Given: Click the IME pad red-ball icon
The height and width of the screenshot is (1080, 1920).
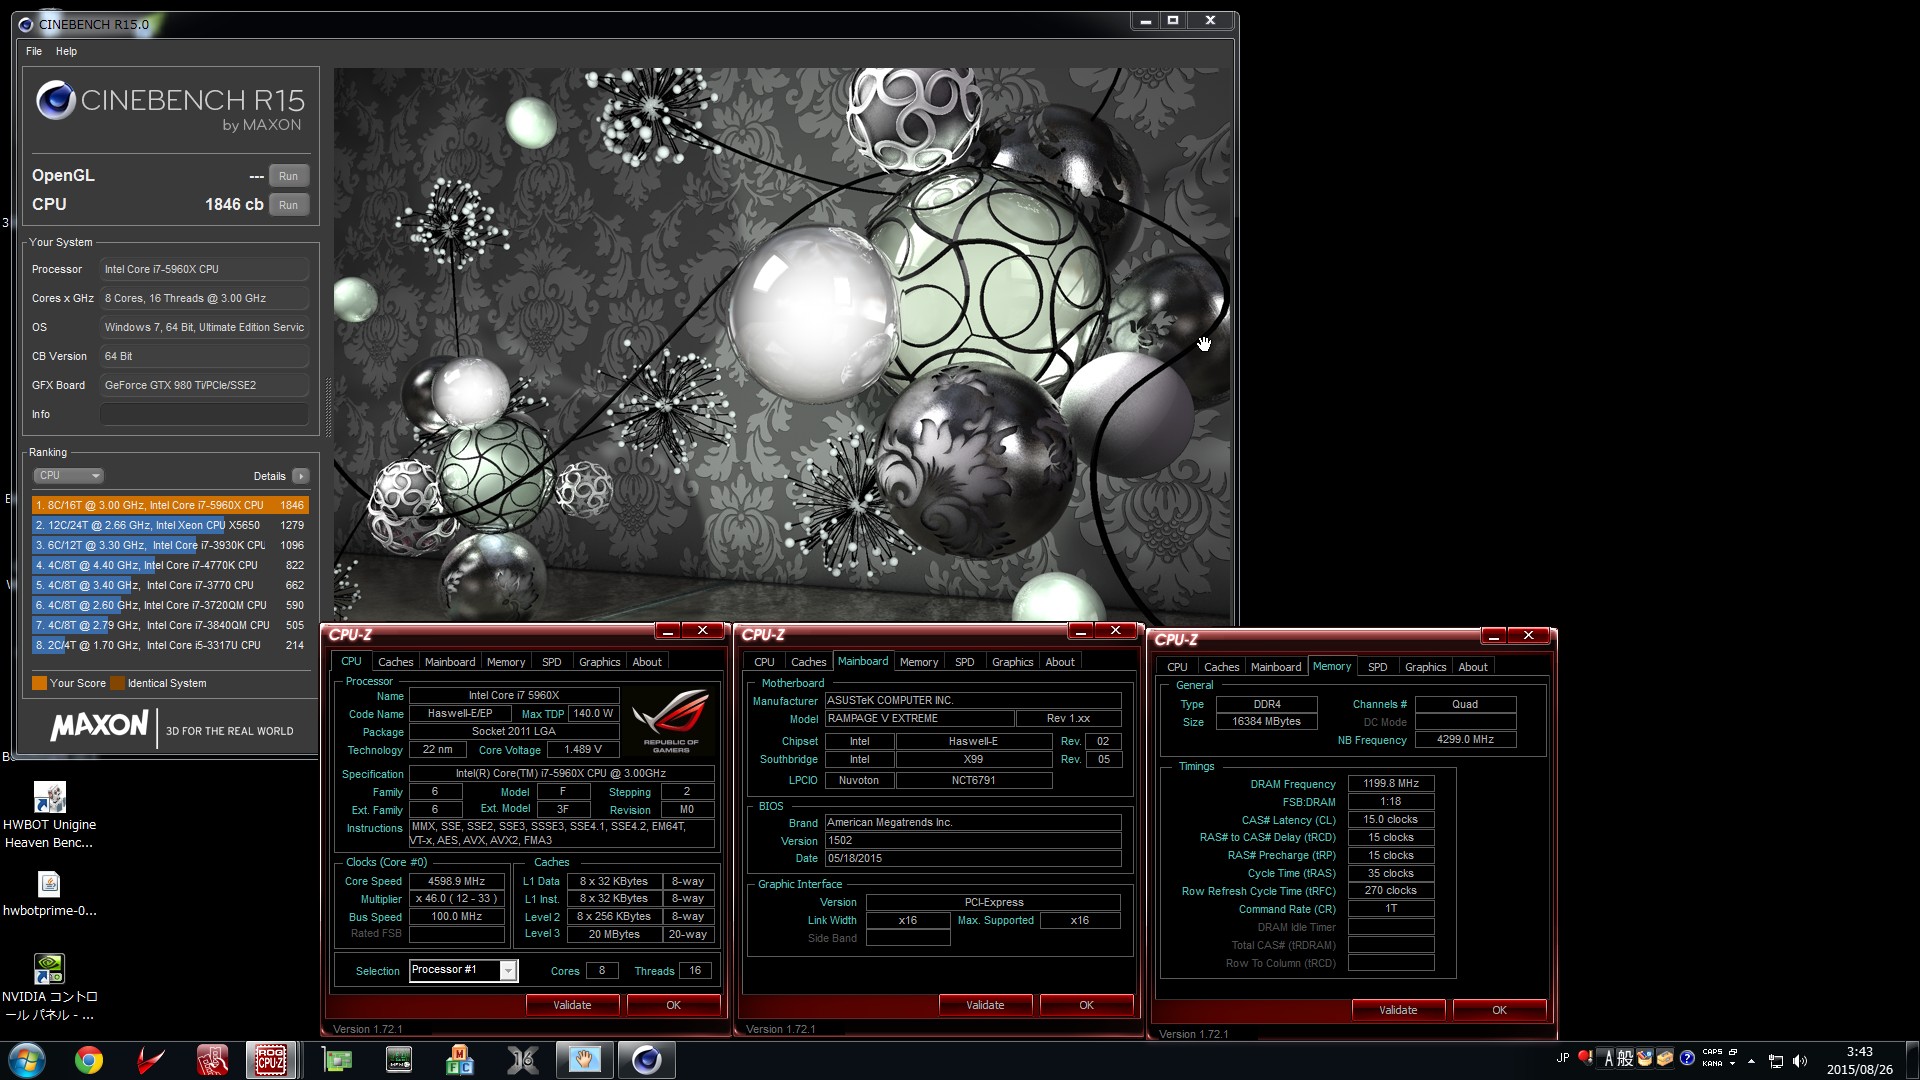Looking at the screenshot, I should 1585,1057.
